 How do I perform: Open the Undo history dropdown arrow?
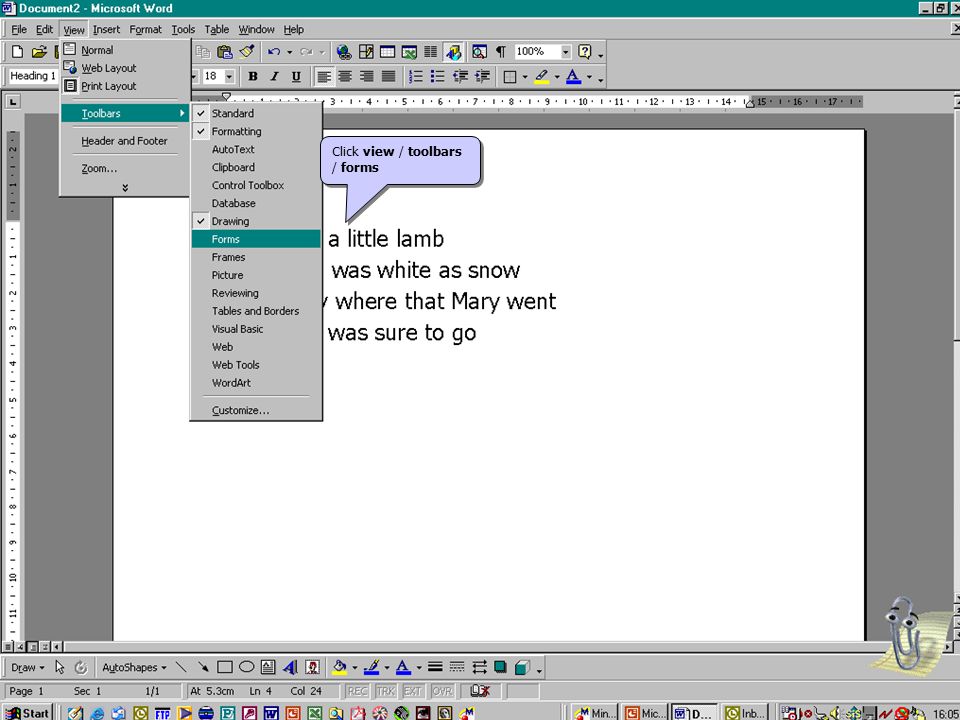[x=289, y=52]
